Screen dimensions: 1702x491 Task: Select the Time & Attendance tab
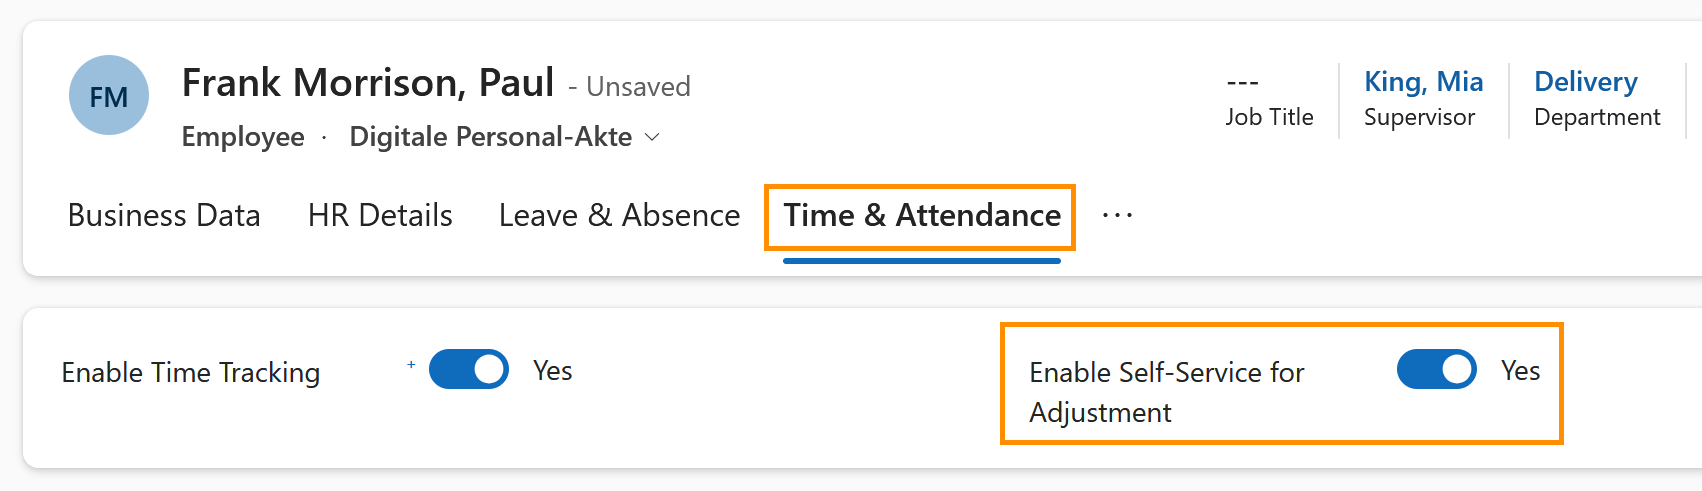[x=921, y=216]
